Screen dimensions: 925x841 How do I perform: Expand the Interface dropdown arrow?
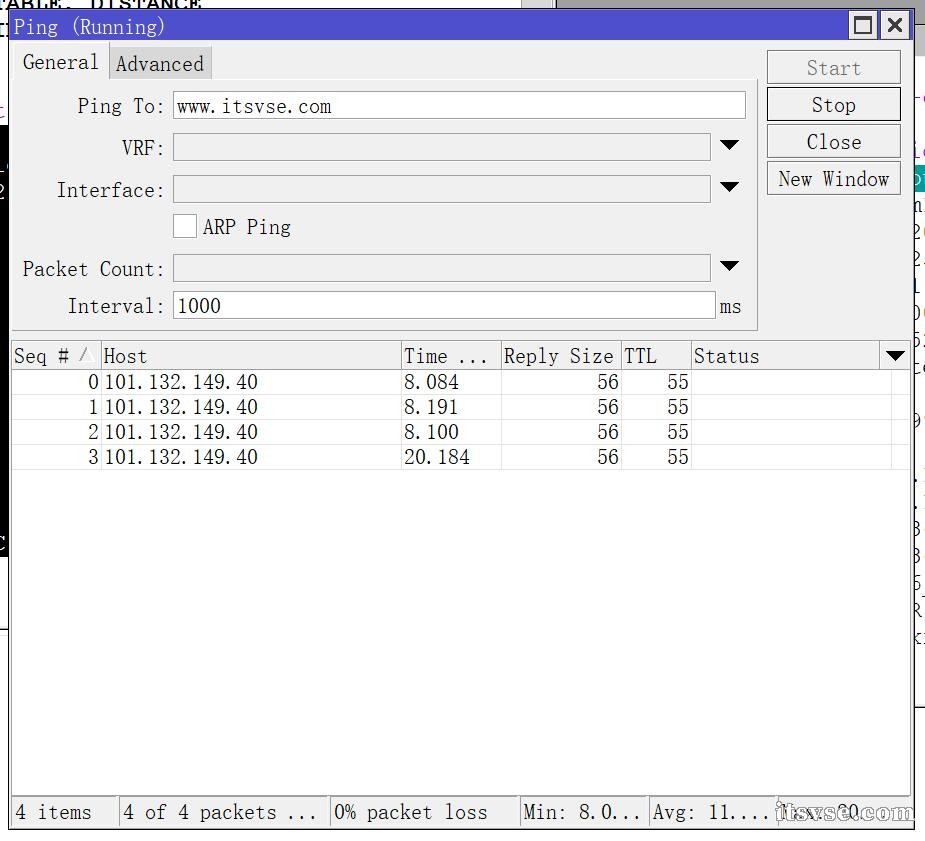click(x=729, y=188)
